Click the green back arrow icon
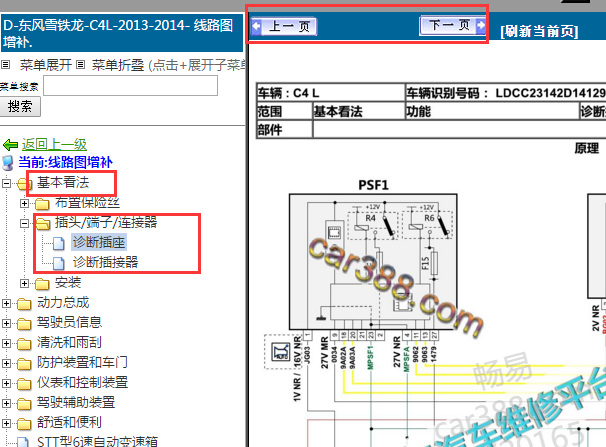 pyautogui.click(x=10, y=145)
